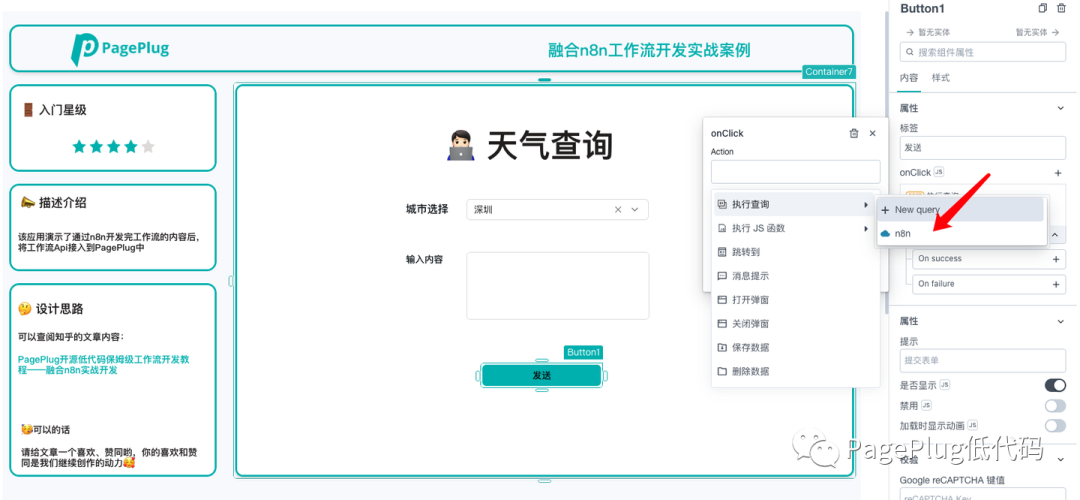1080x500 pixels.
Task: Toggle JS mode for onClick property
Action: click(939, 171)
